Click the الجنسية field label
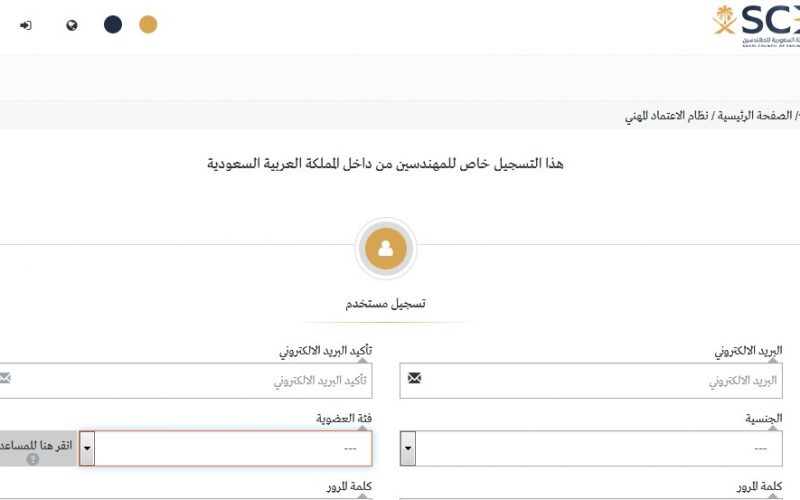The image size is (800, 500). (763, 419)
